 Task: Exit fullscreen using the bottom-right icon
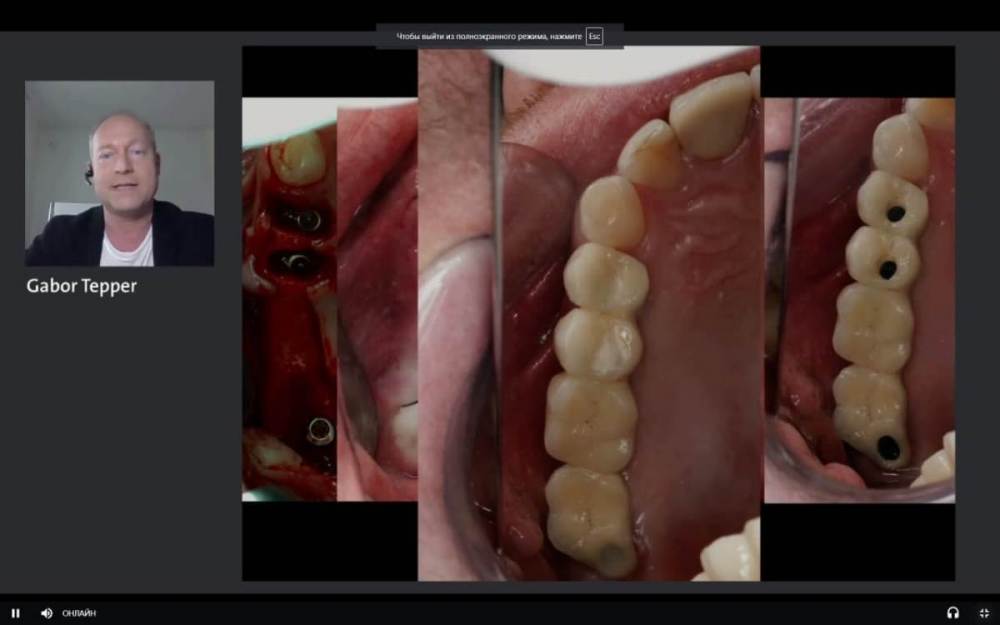[x=984, y=613]
